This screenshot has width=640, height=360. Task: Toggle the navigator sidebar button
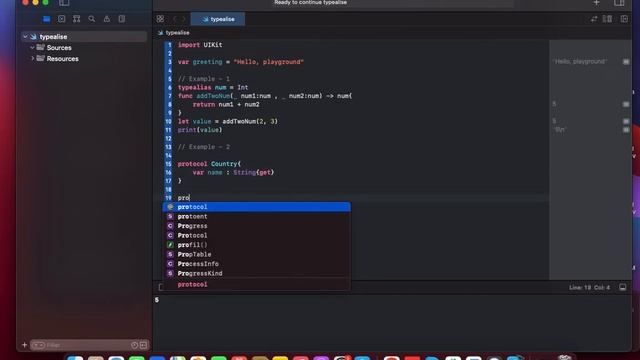tap(64, 3)
